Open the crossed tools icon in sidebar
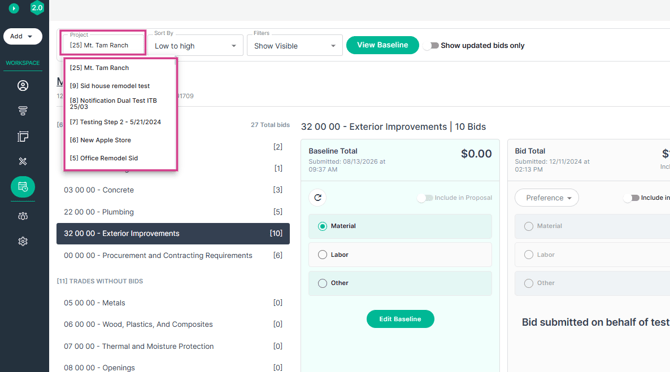670x372 pixels. click(x=23, y=161)
